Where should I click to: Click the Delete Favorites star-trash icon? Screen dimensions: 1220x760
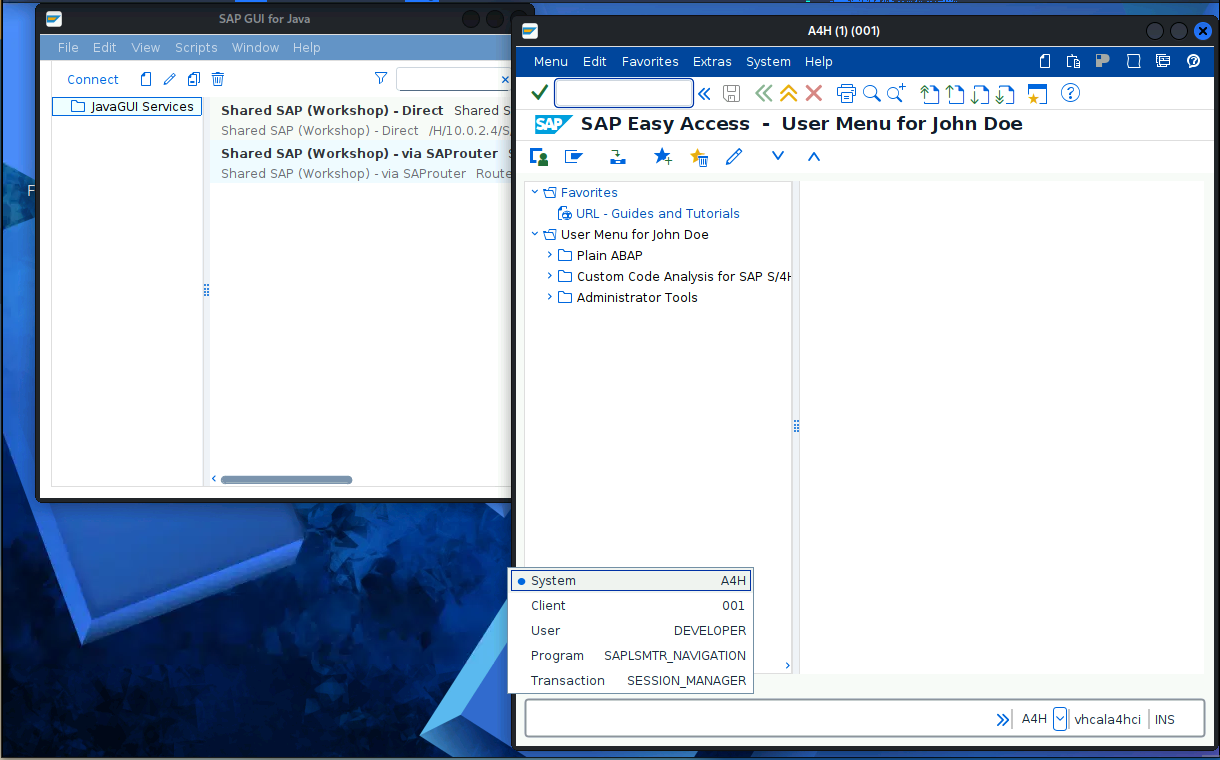click(699, 156)
